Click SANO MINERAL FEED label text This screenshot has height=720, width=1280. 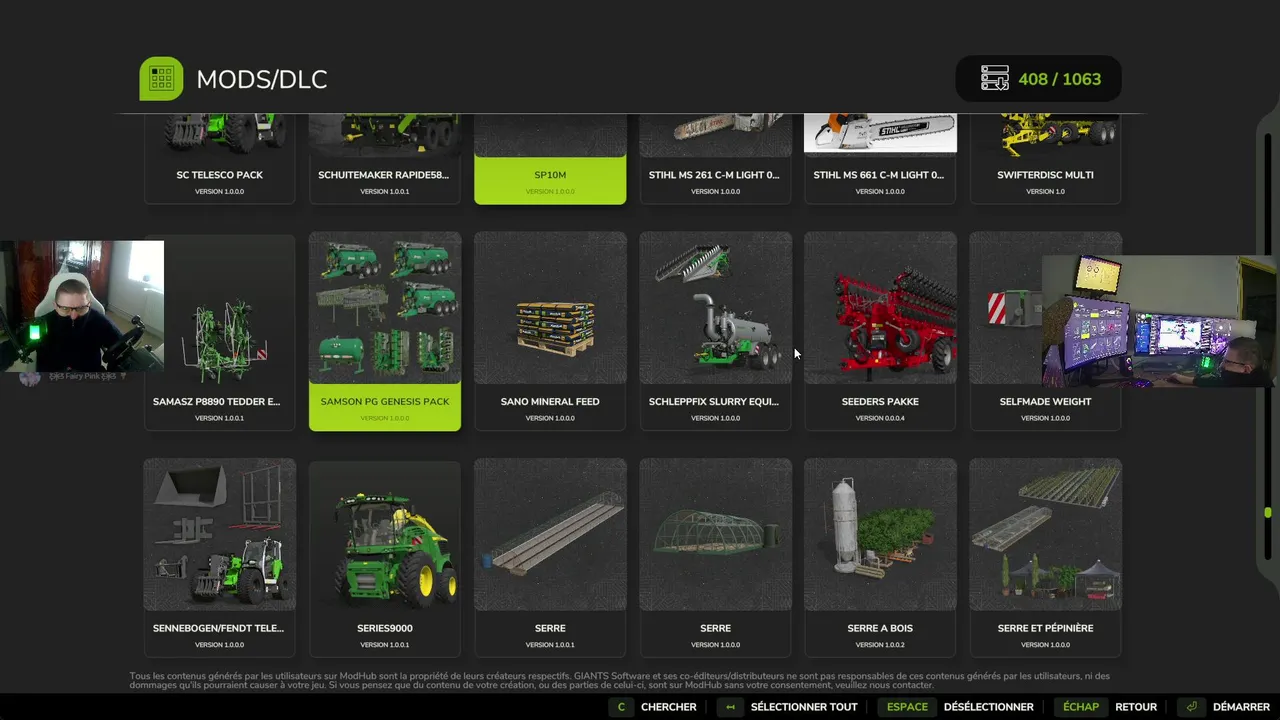point(550,402)
